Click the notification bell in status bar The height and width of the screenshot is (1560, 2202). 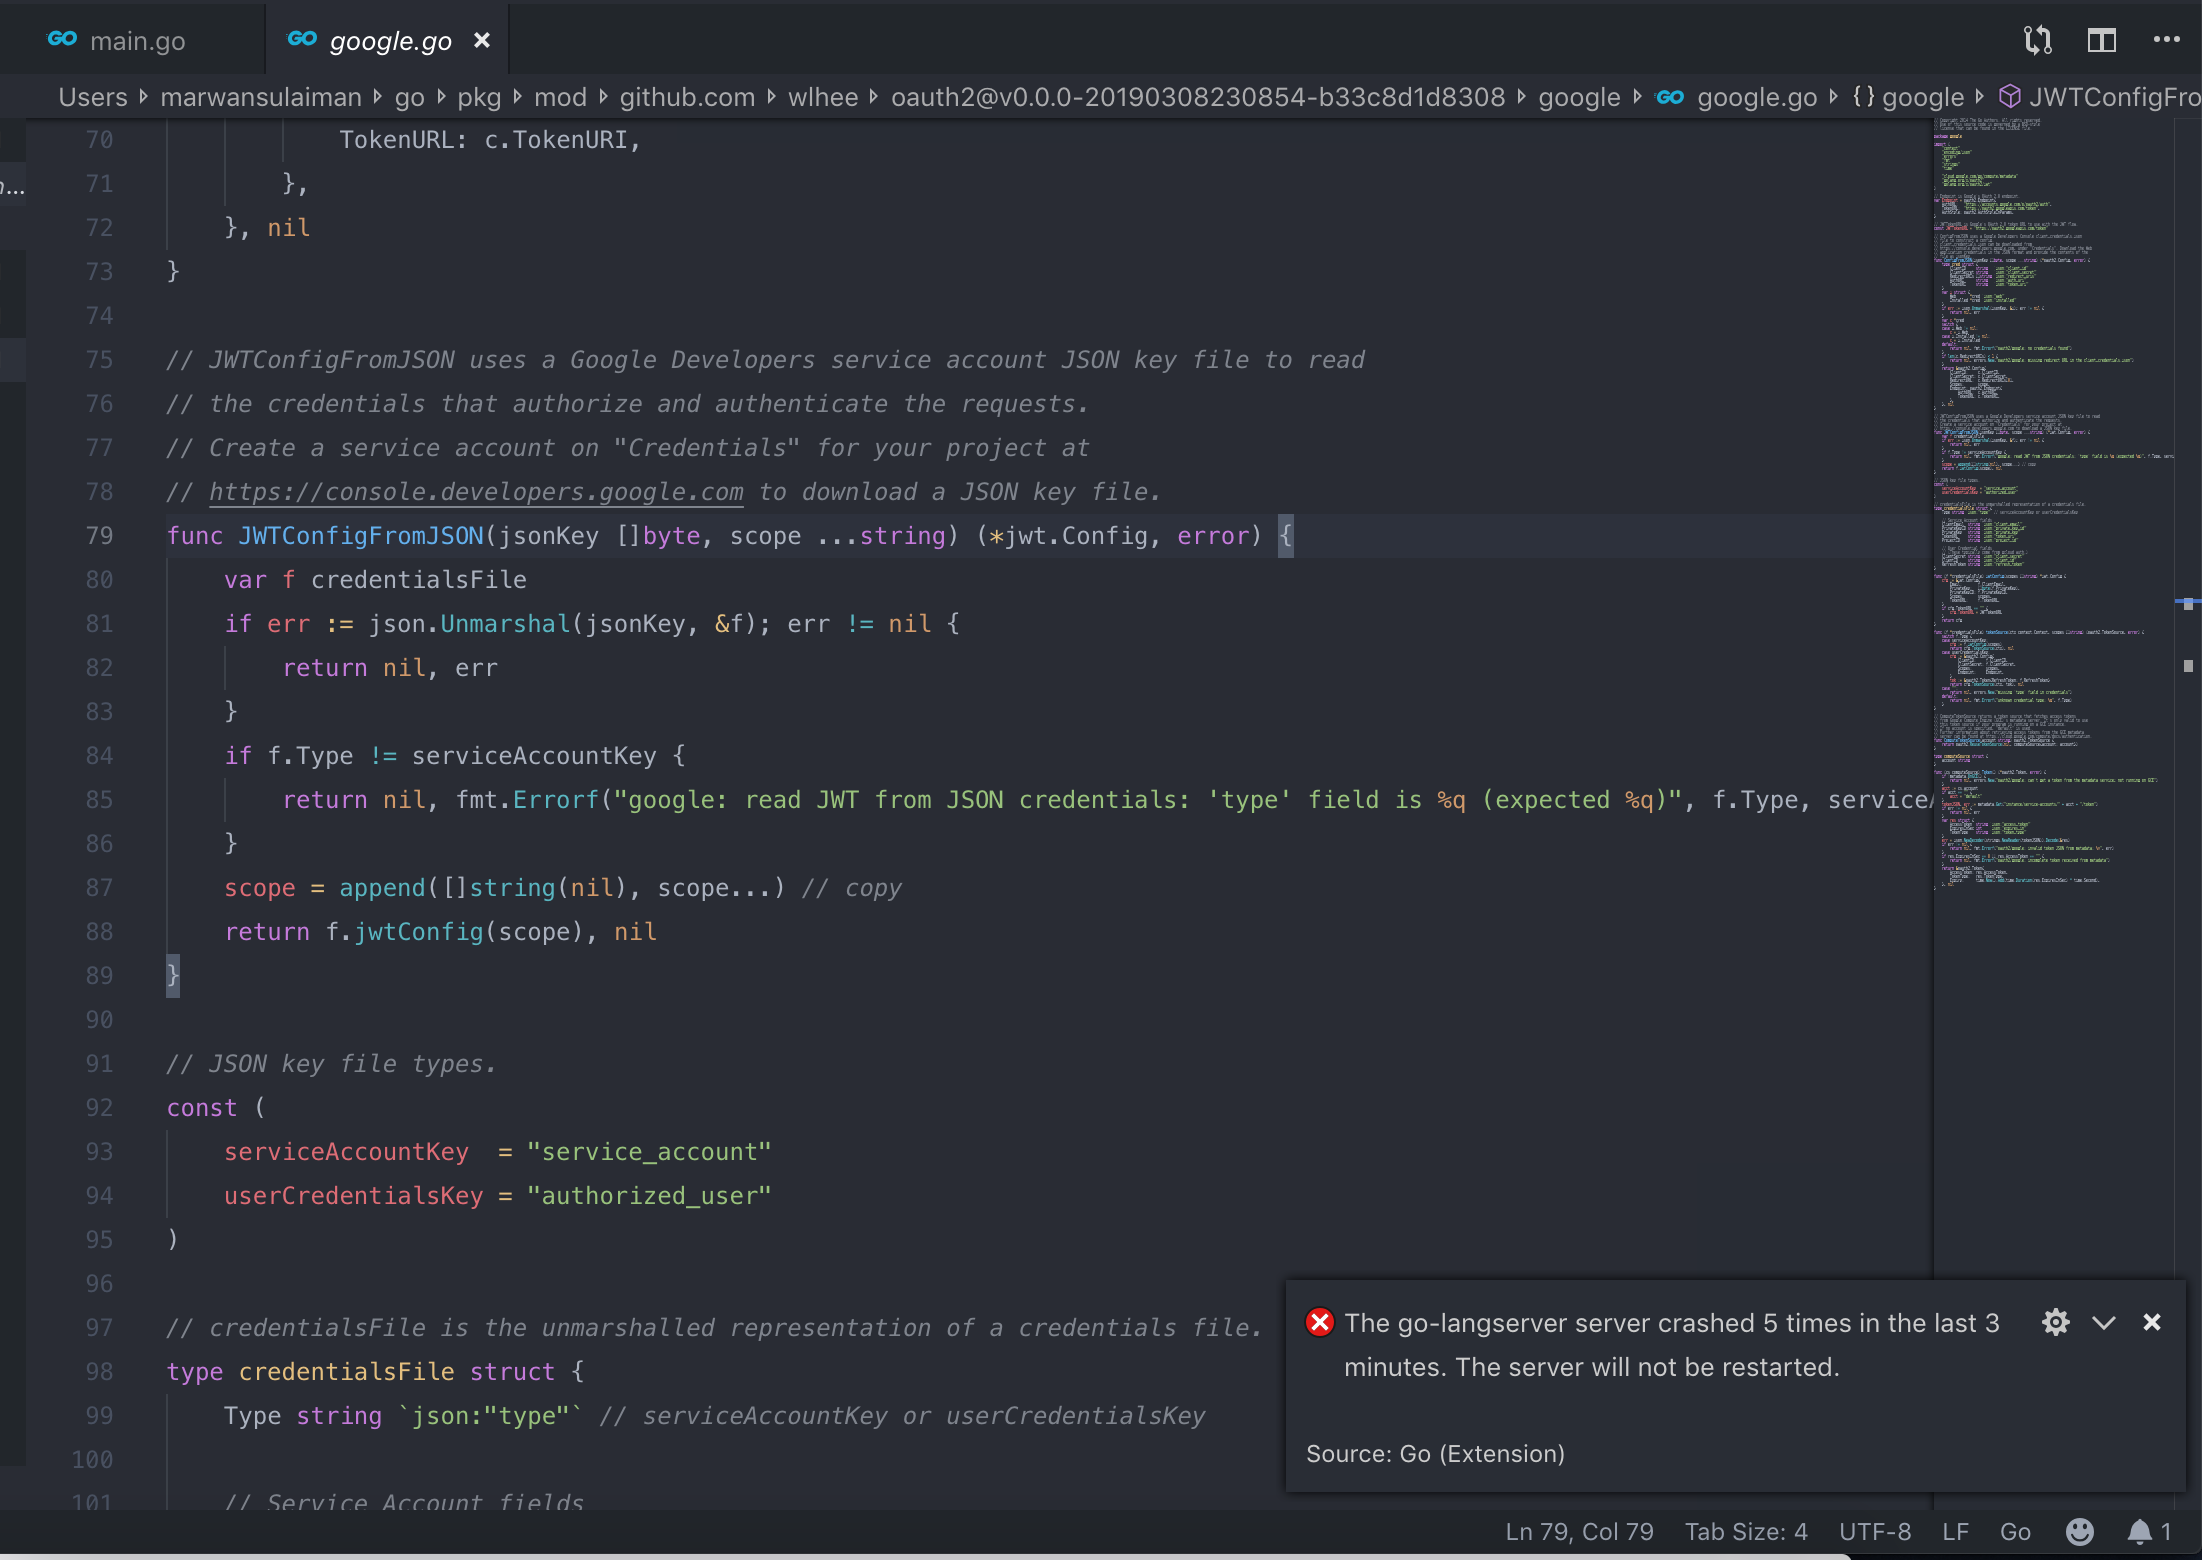2139,1531
